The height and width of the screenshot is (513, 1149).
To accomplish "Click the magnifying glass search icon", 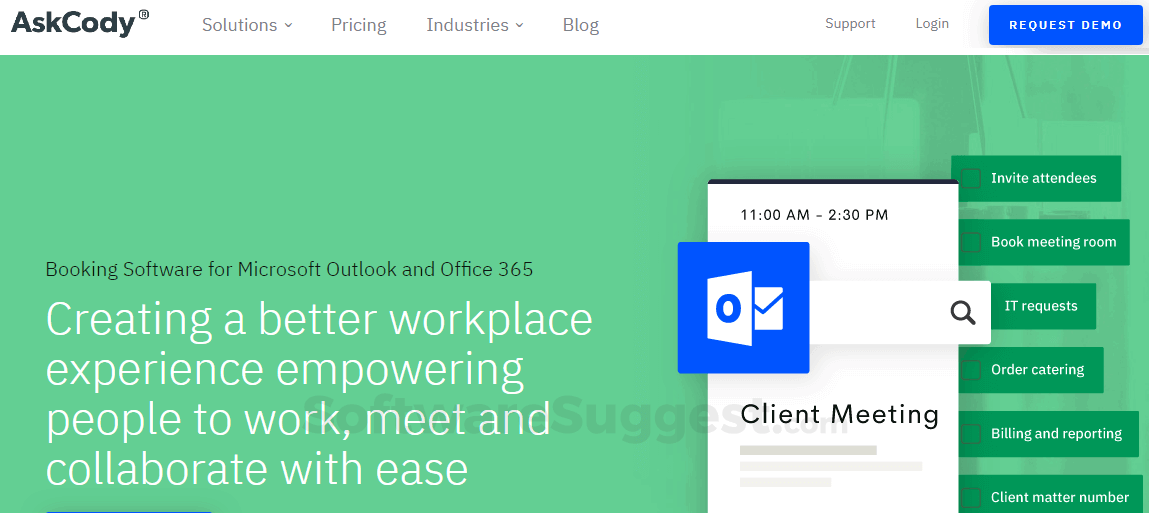I will 962,313.
